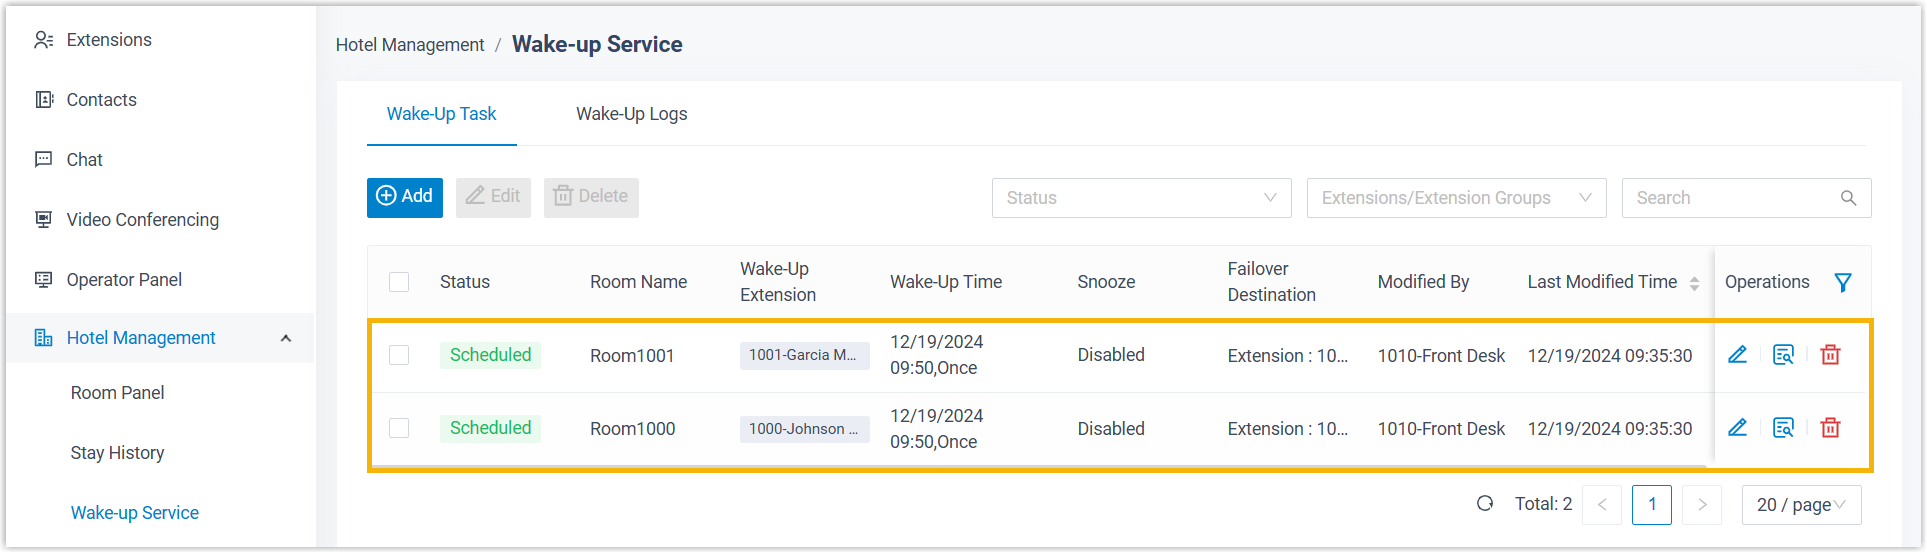Image resolution: width=1927 pixels, height=553 pixels.
Task: Click the edit pencil icon for Room1000
Action: coord(1737,428)
